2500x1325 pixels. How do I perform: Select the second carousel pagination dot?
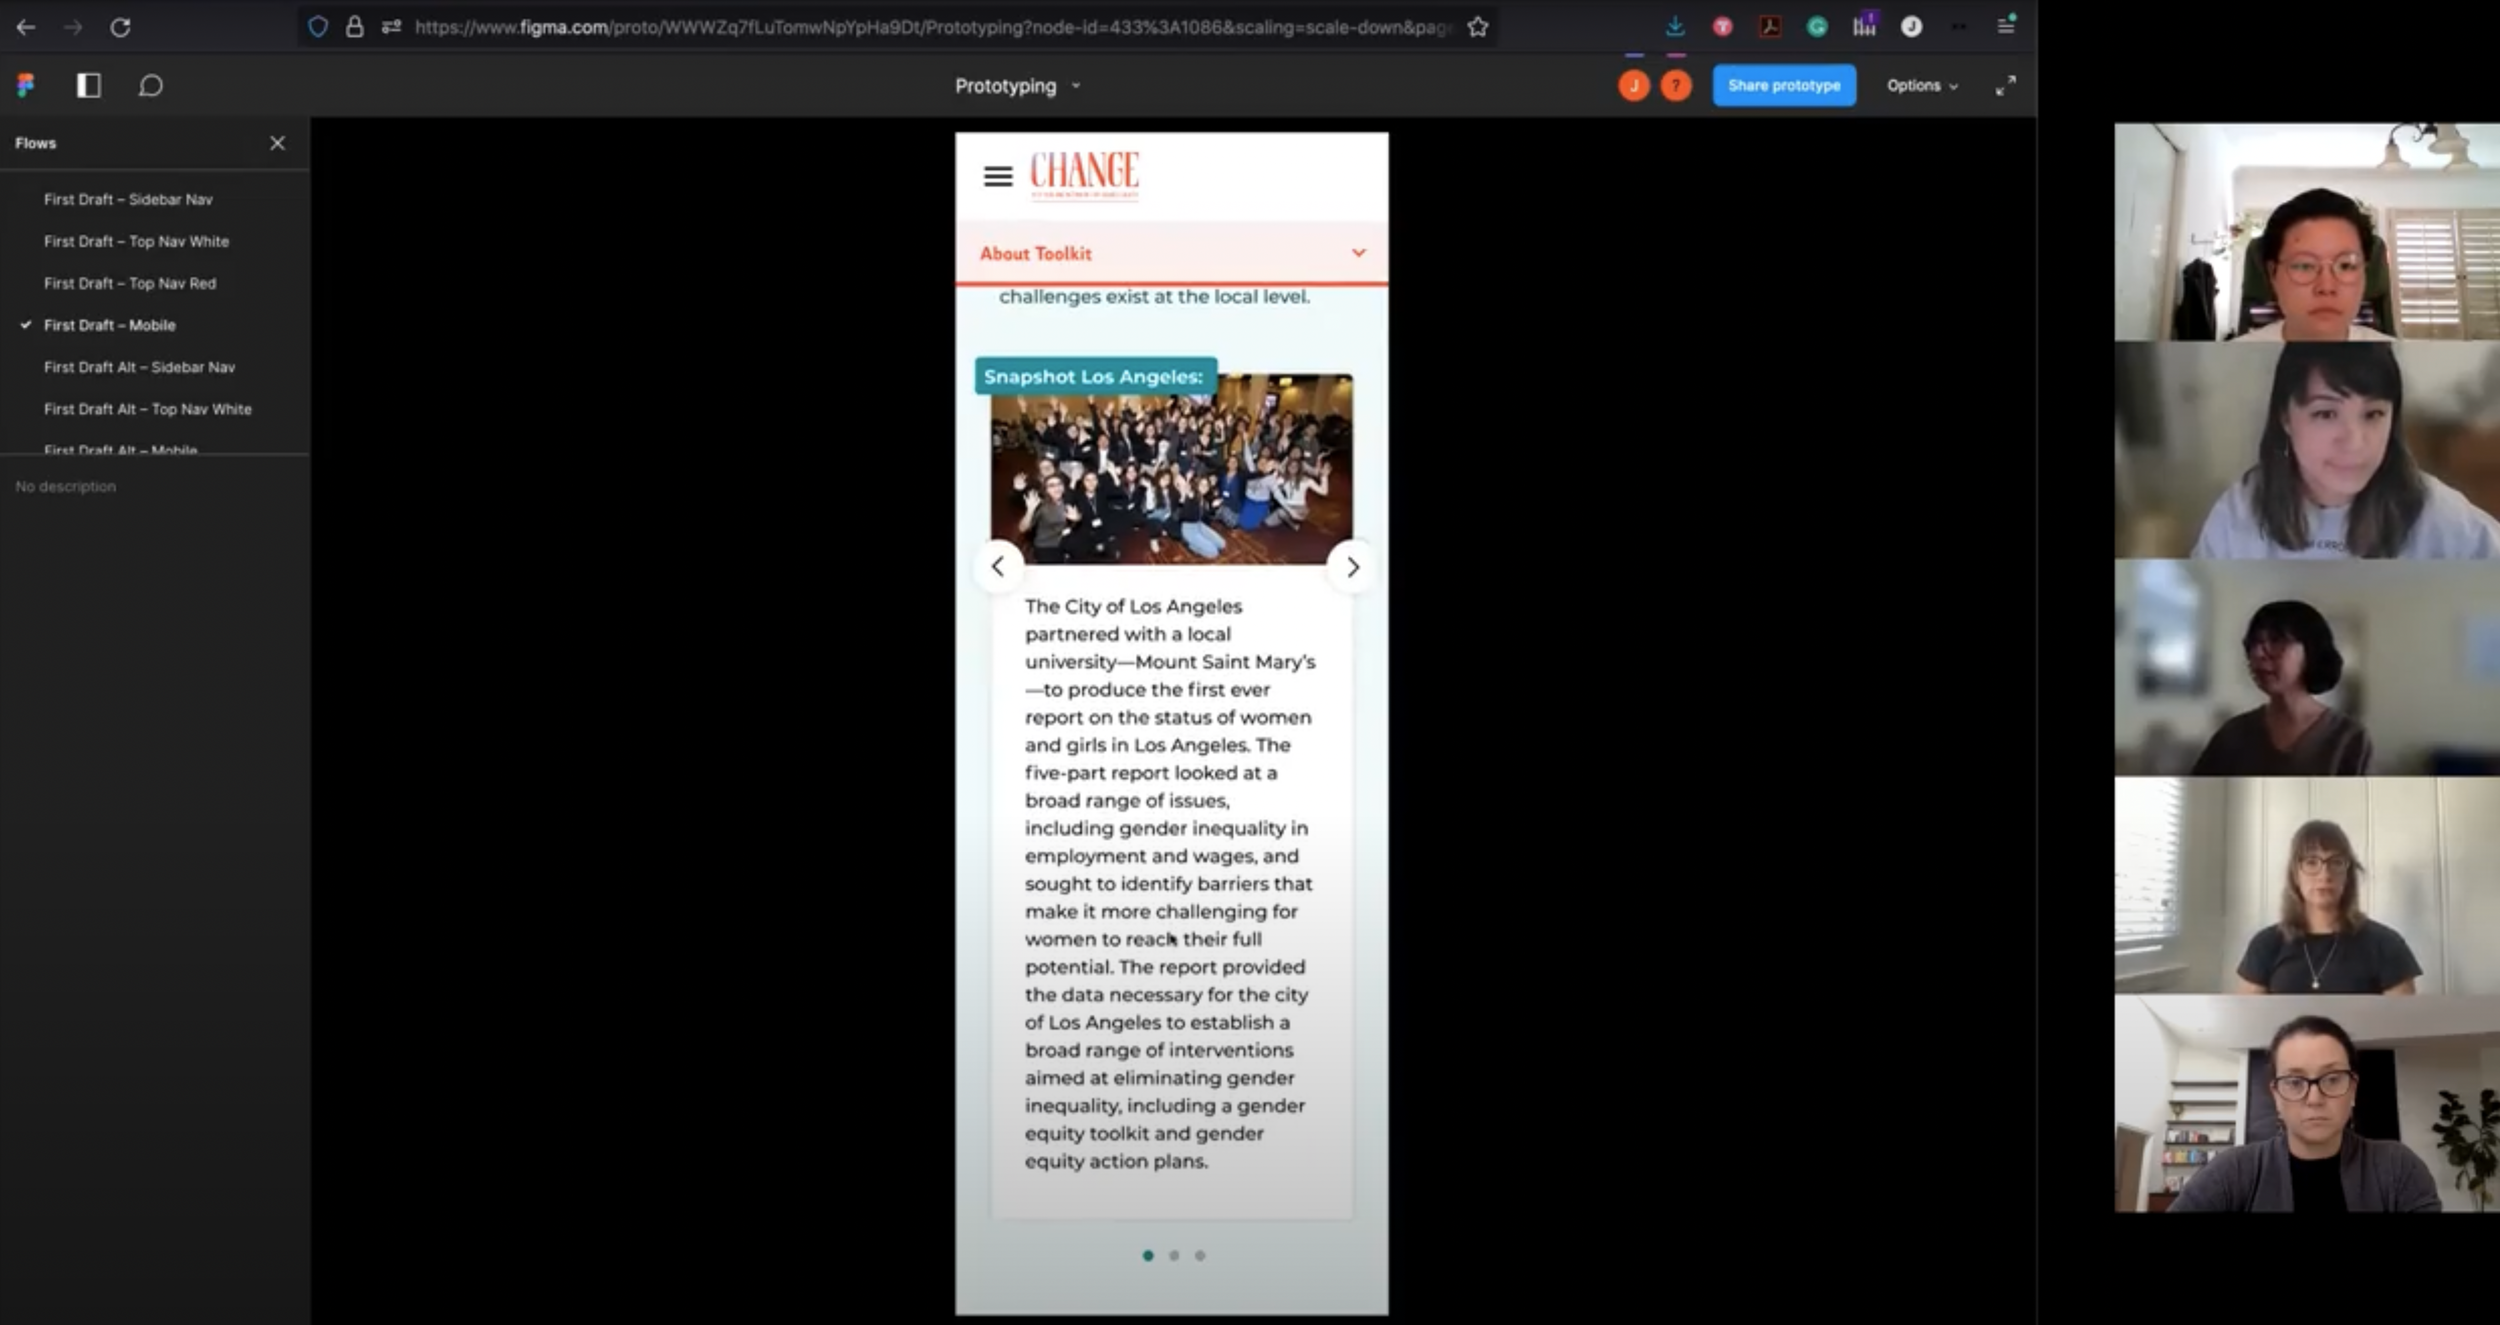(x=1174, y=1255)
